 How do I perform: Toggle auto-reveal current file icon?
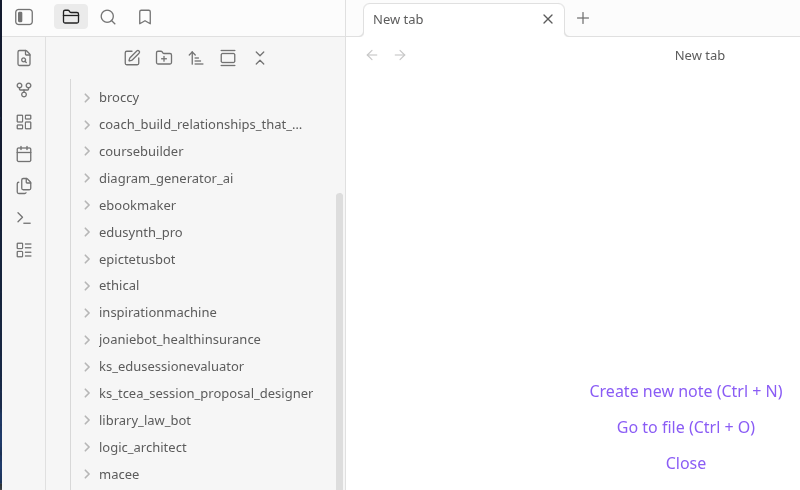tap(228, 58)
